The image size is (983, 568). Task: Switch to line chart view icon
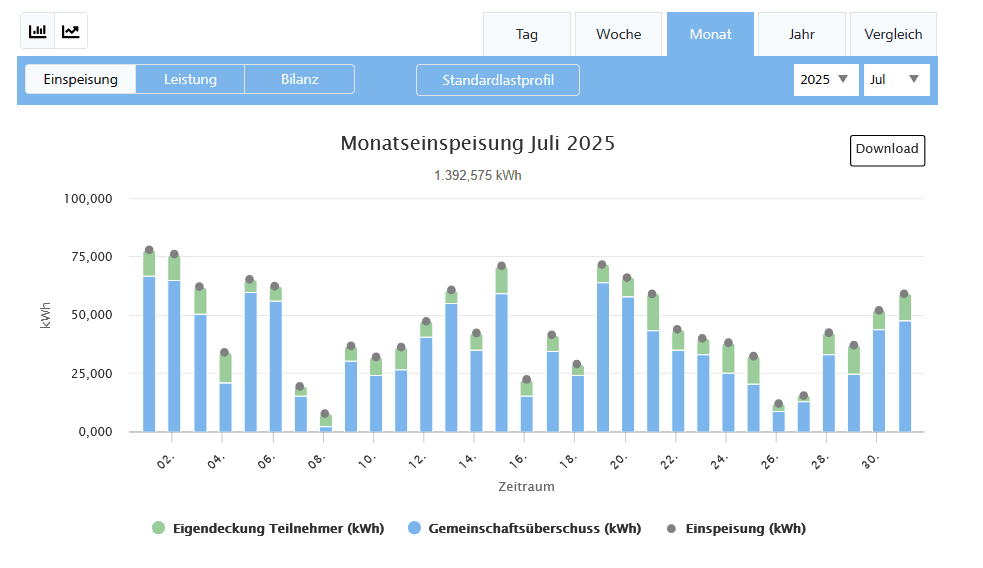71,31
